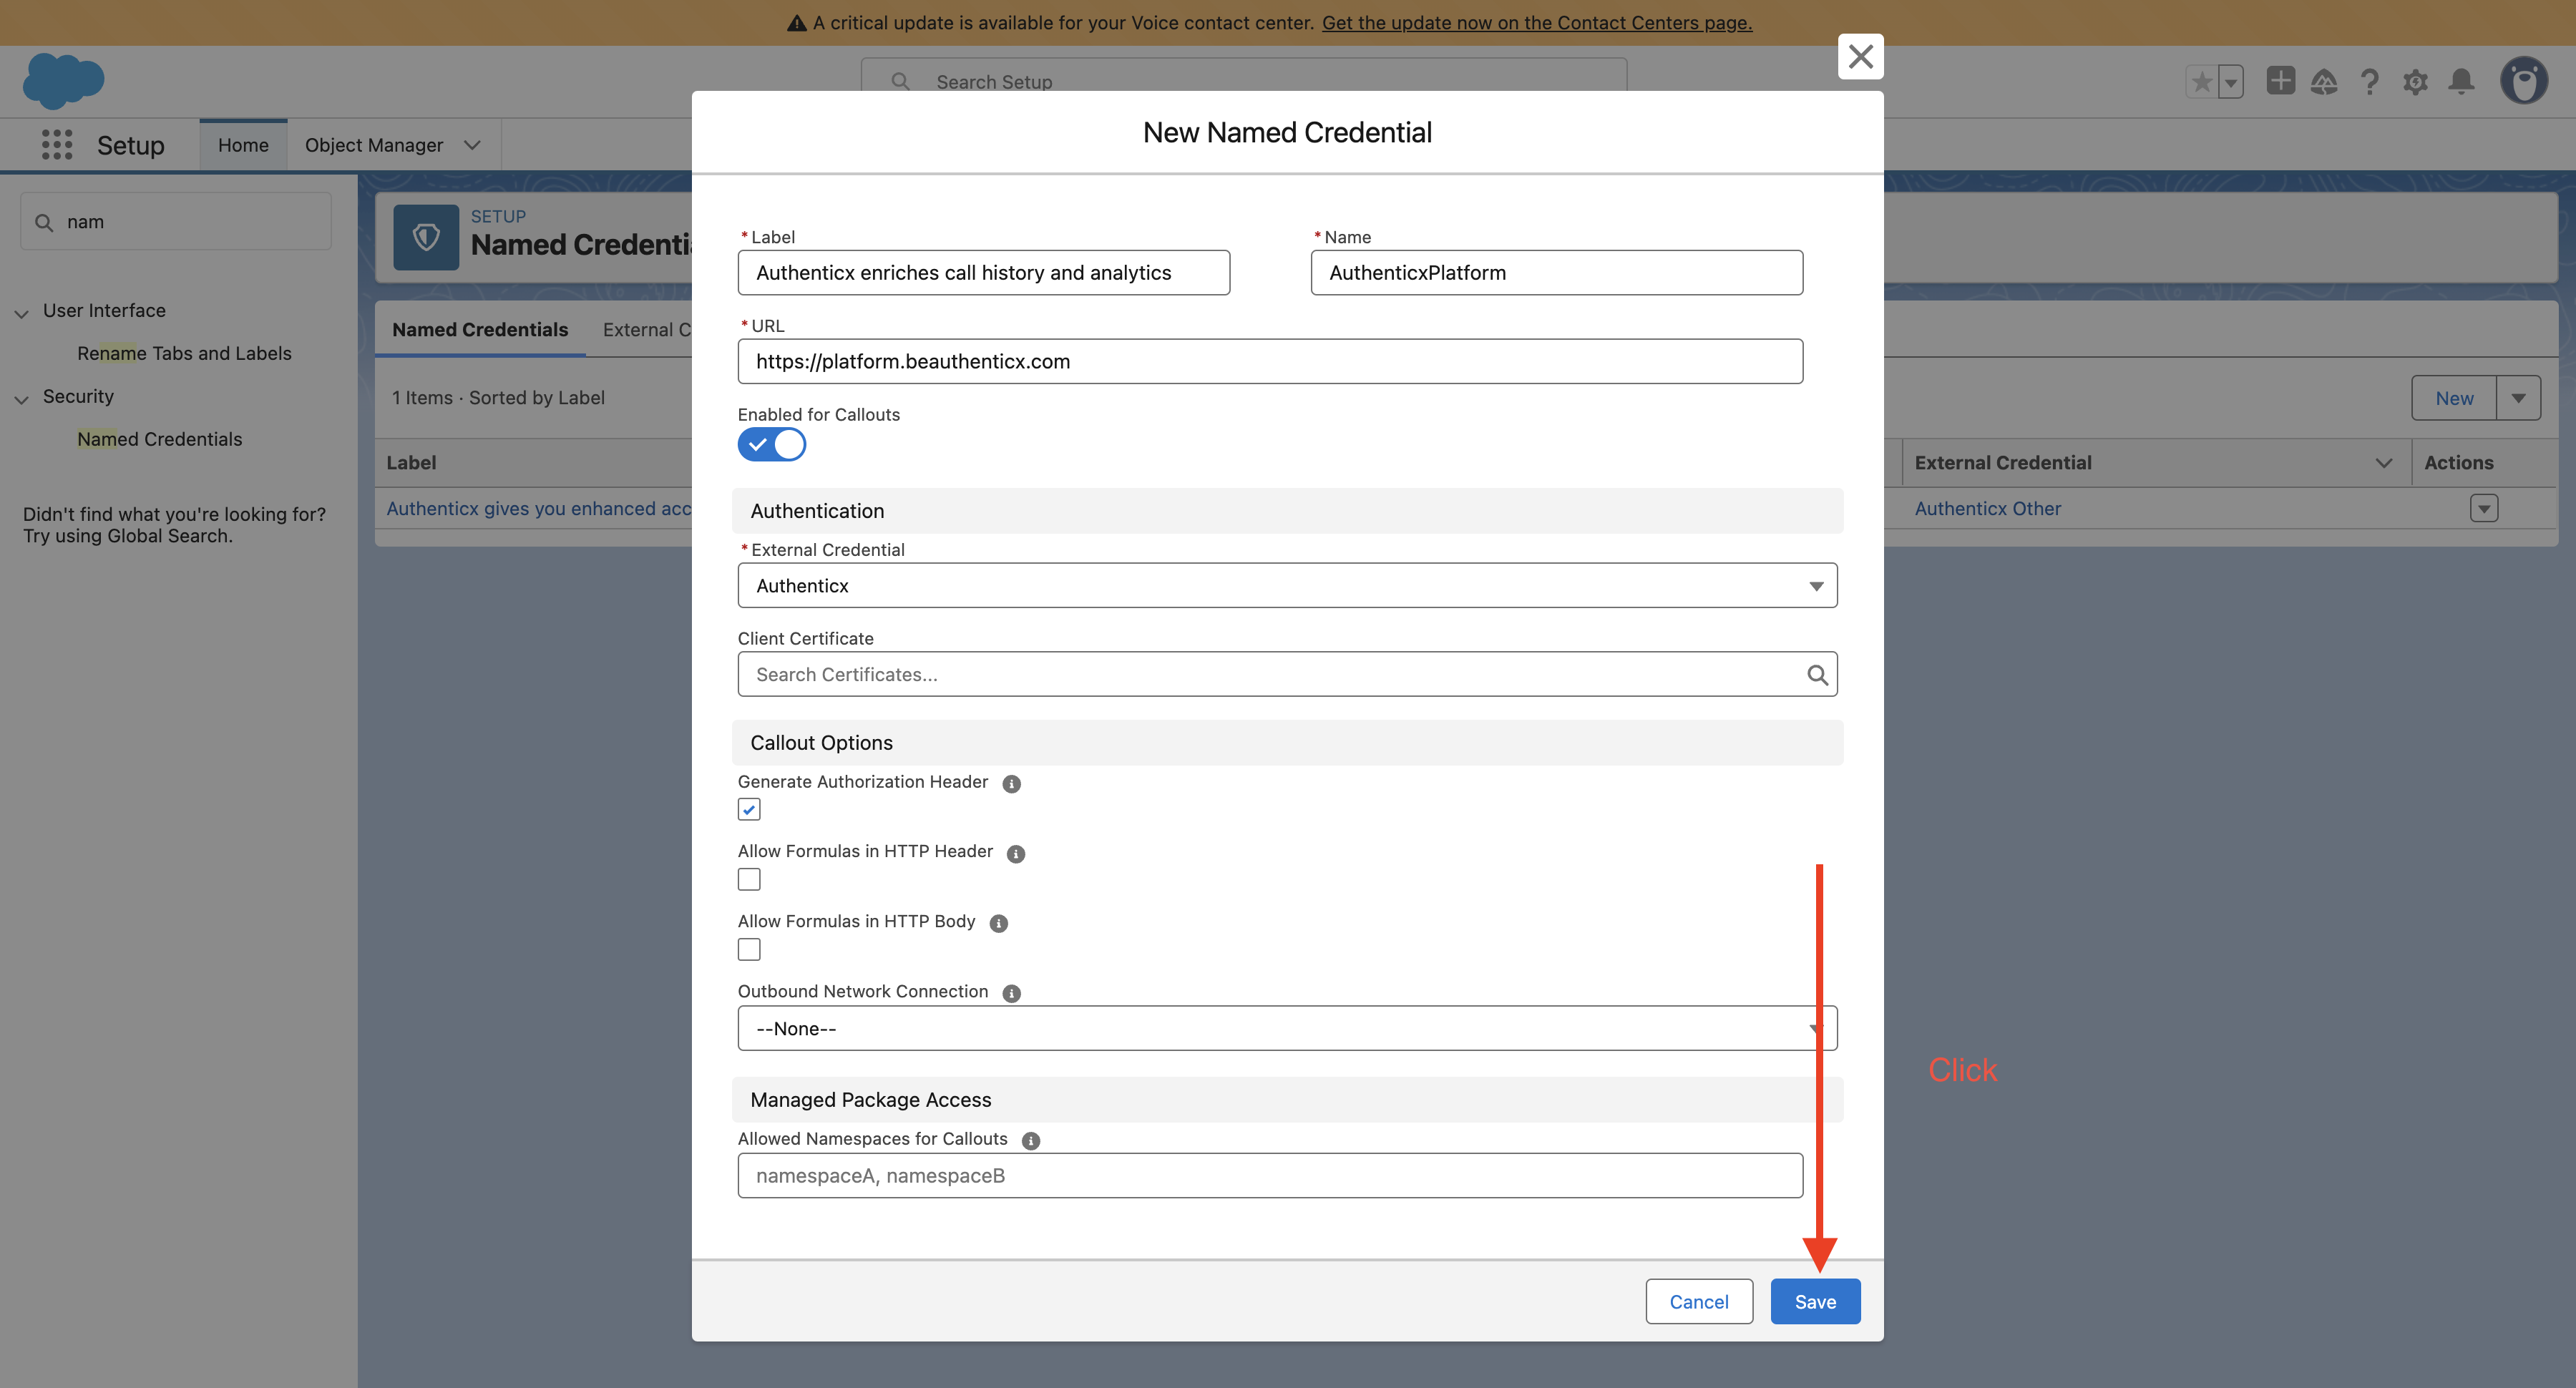The width and height of the screenshot is (2576, 1388).
Task: Open the Trailhead guidance icon
Action: 2324,81
